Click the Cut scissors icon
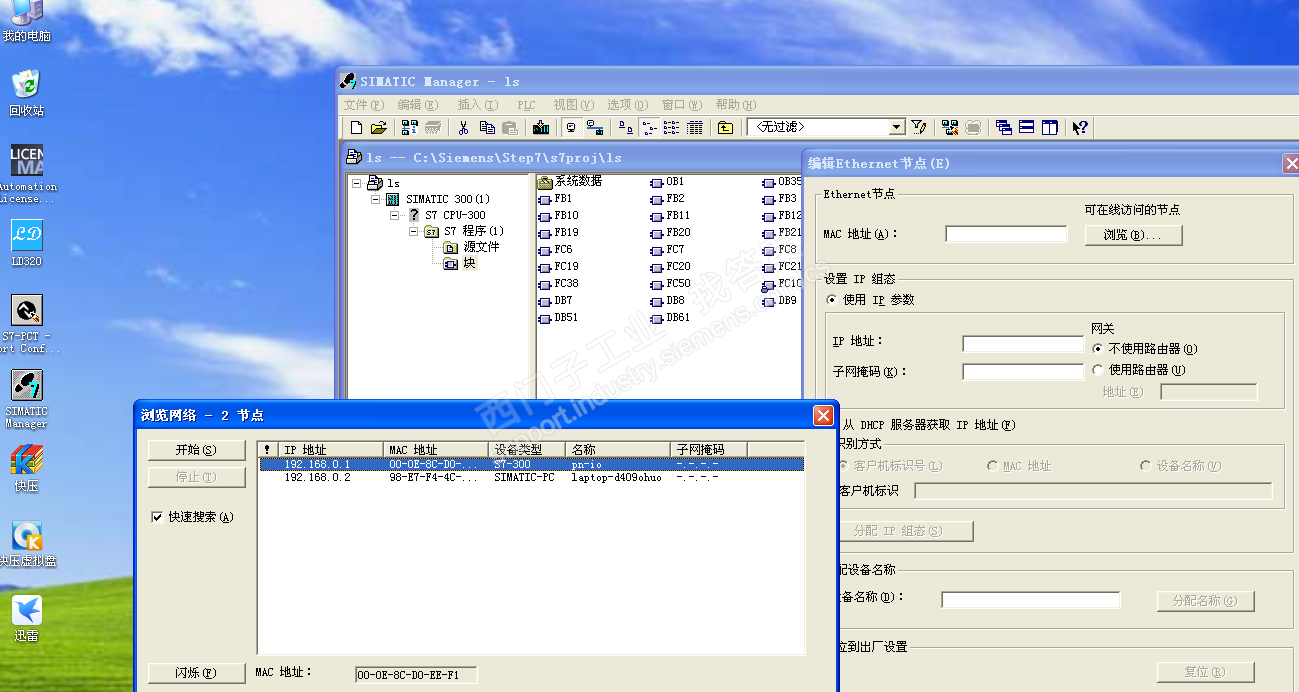Screen dimensions: 1299x692 (x=463, y=128)
